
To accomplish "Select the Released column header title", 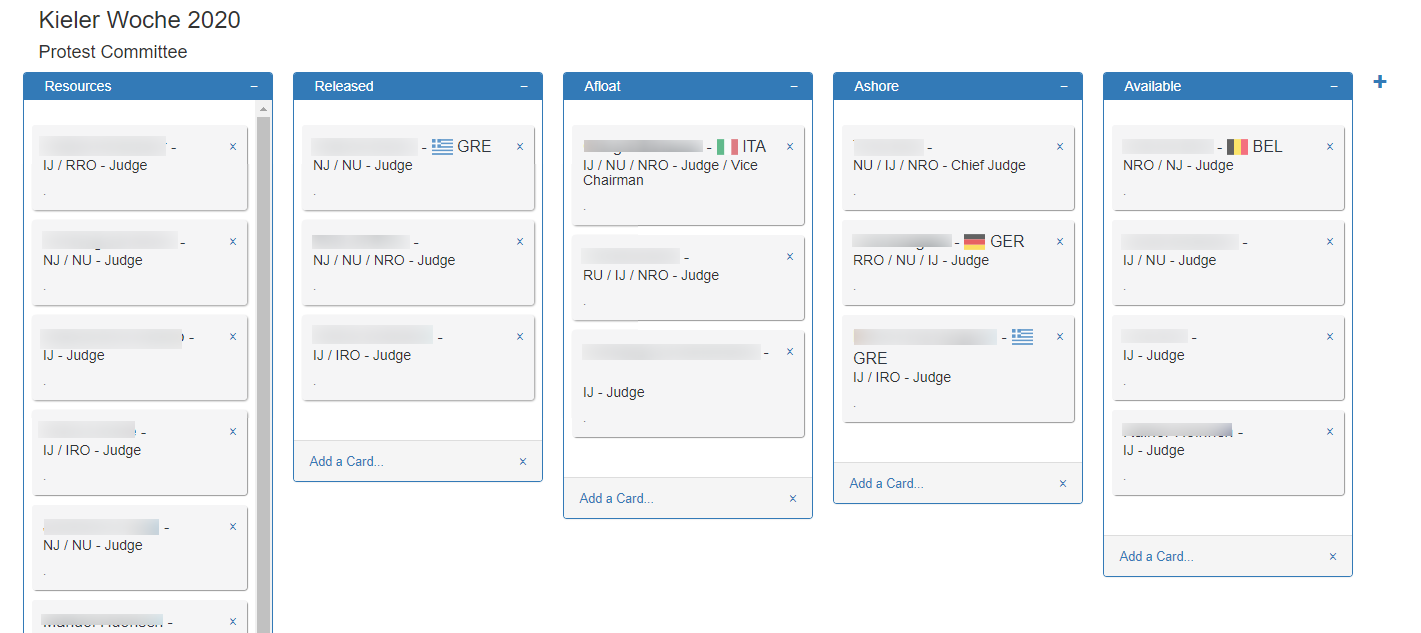I will [x=344, y=86].
